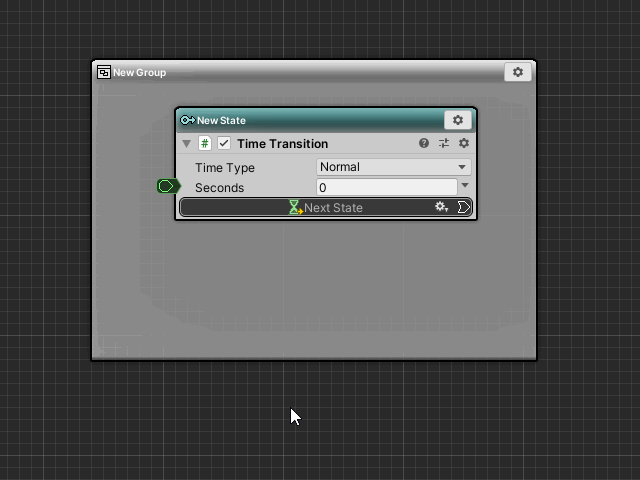Disable the Time Transition checkbox
Image resolution: width=640 pixels, height=480 pixels.
(x=224, y=144)
